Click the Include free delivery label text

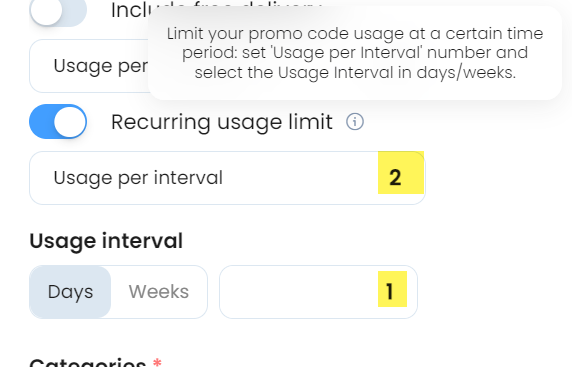click(x=130, y=10)
